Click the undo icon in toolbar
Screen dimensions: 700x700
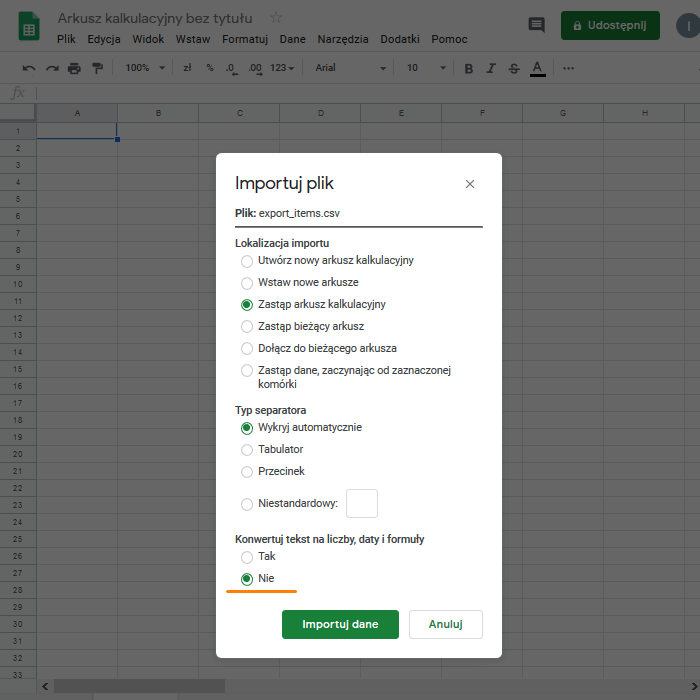[29, 68]
